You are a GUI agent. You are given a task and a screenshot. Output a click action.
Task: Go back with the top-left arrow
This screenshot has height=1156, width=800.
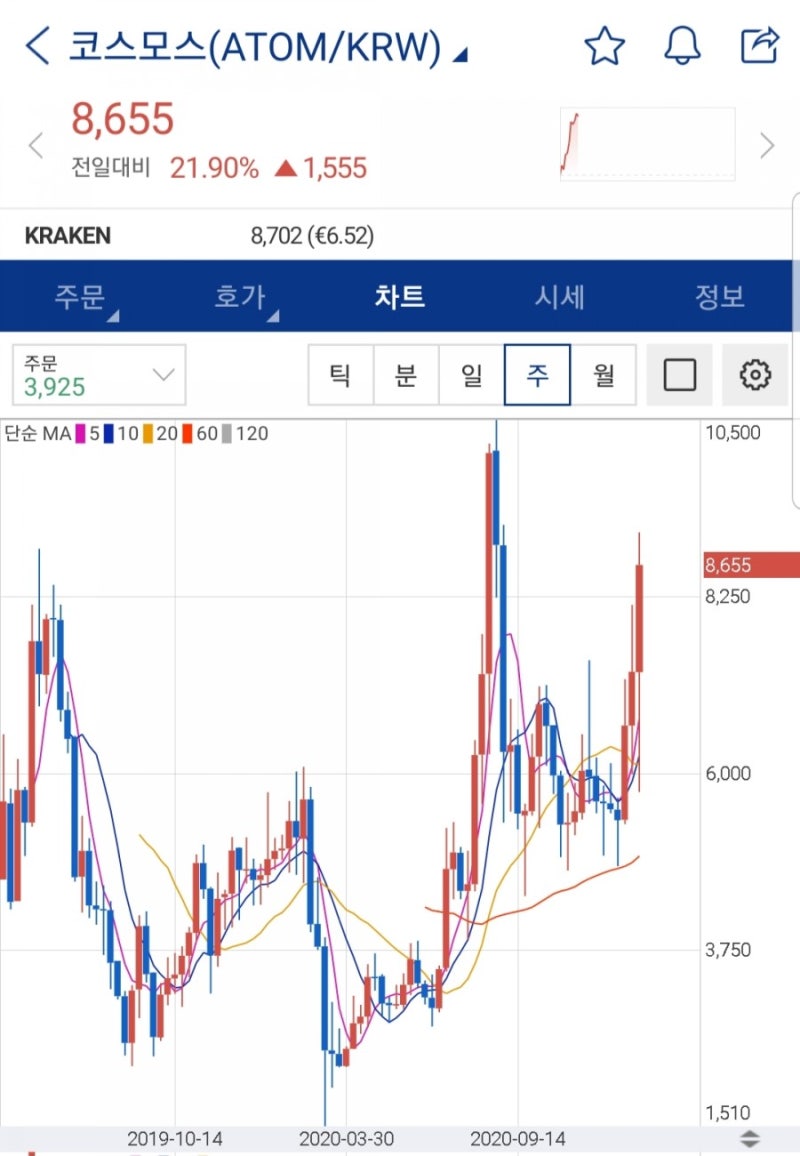tap(38, 46)
